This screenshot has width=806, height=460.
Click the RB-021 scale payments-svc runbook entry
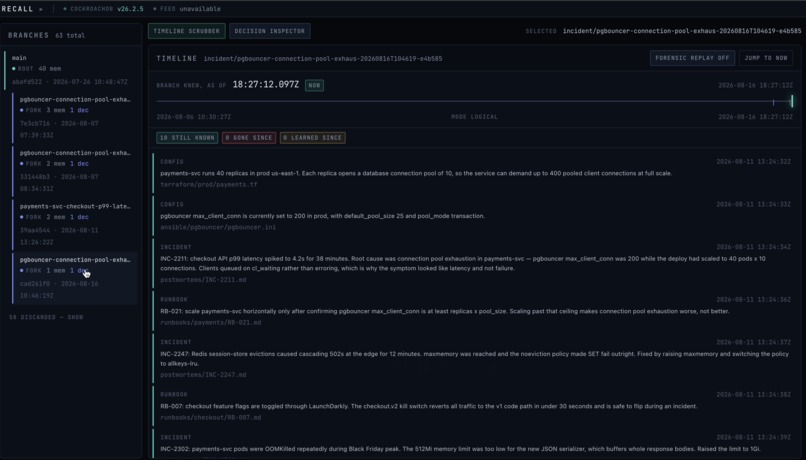click(x=476, y=311)
